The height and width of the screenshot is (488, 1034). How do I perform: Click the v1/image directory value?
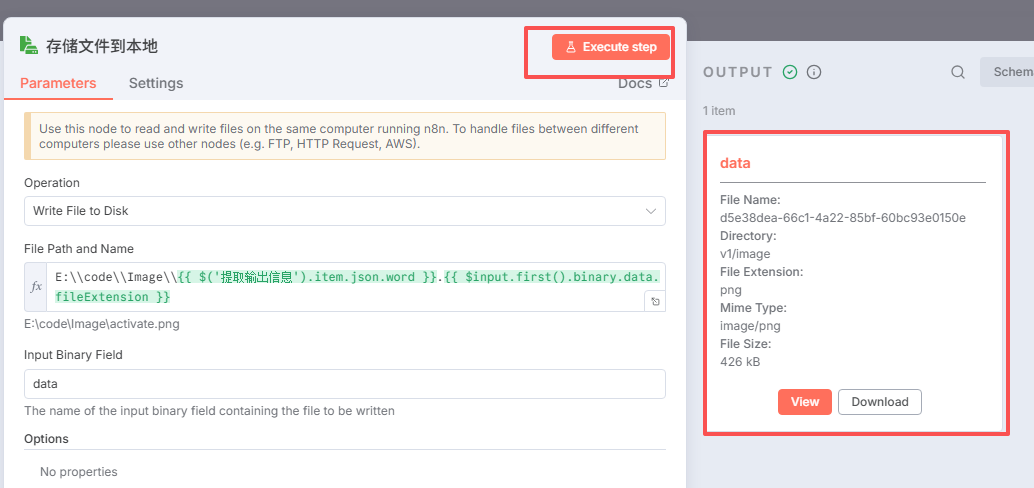tap(745, 253)
